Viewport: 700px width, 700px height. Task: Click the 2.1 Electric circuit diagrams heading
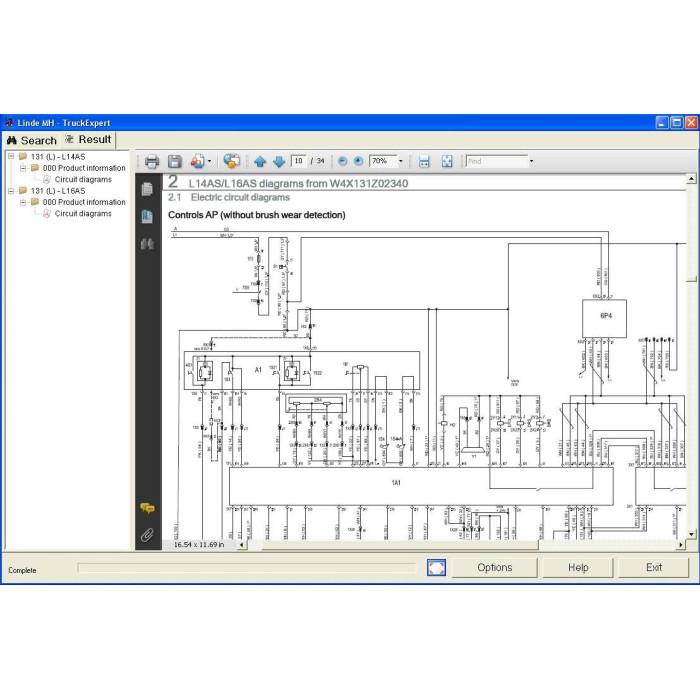coord(229,197)
